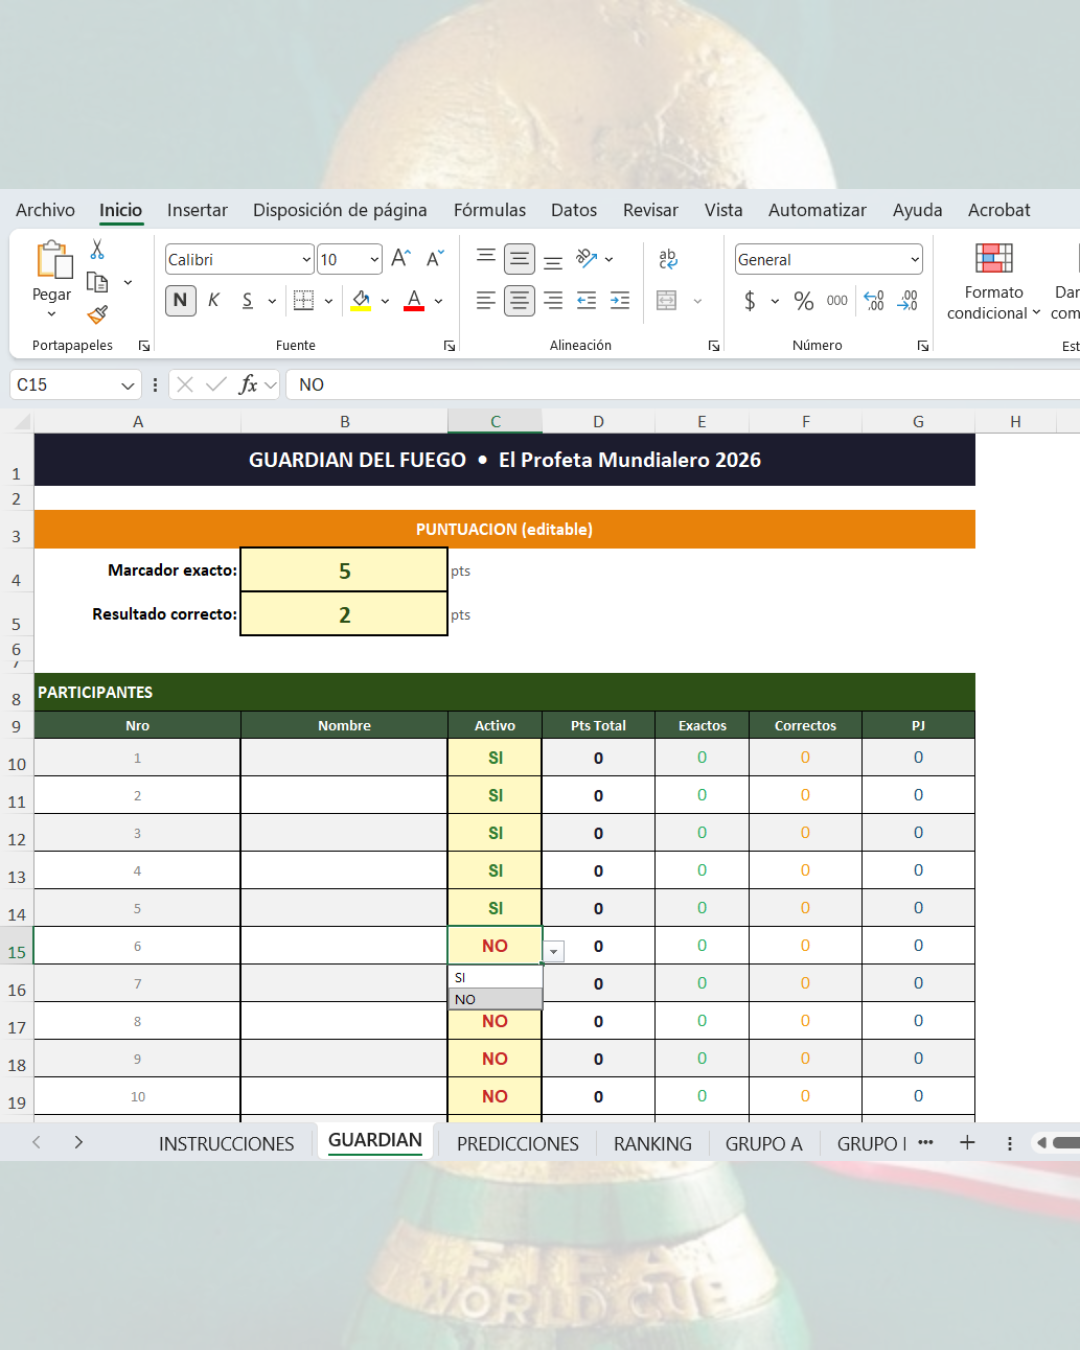Open borders dropdown arrow

(x=328, y=300)
